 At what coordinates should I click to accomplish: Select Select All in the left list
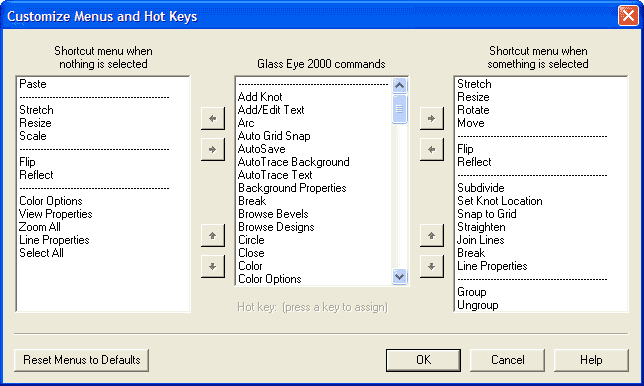41,253
